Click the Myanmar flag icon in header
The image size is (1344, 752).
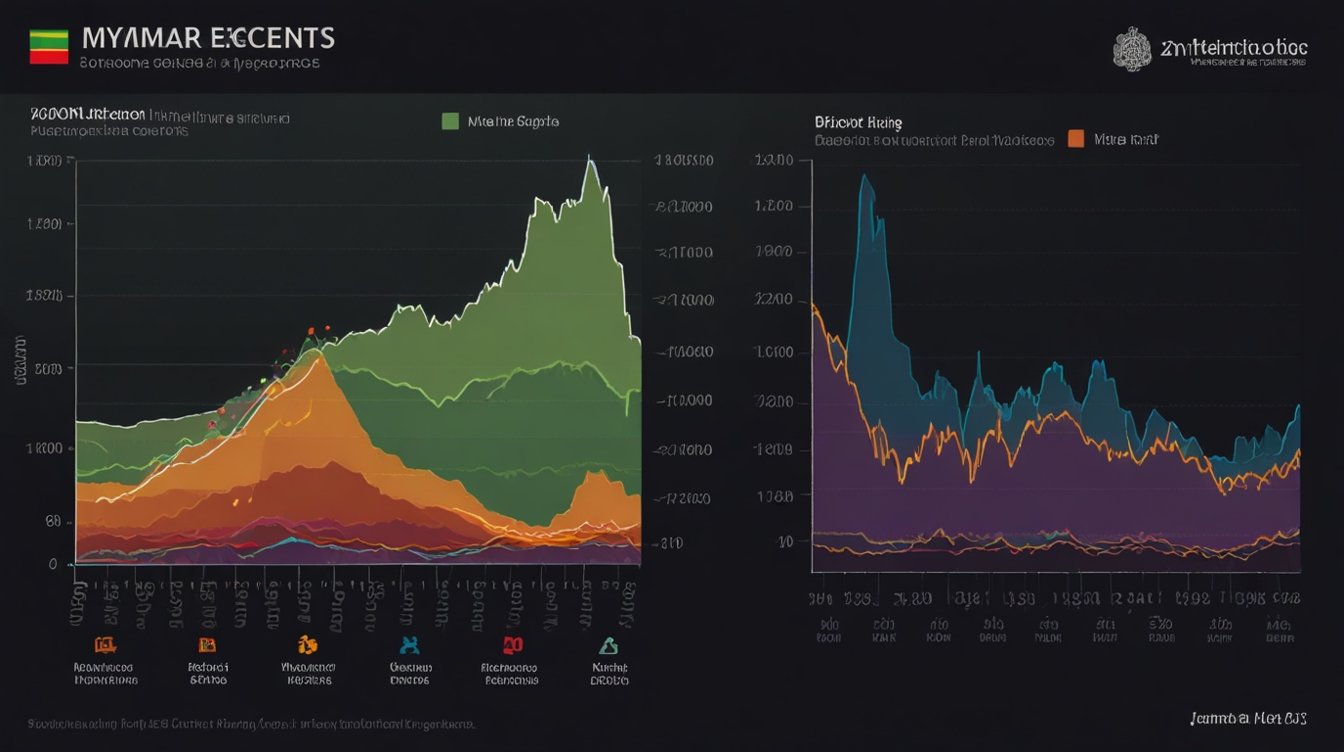tap(49, 46)
